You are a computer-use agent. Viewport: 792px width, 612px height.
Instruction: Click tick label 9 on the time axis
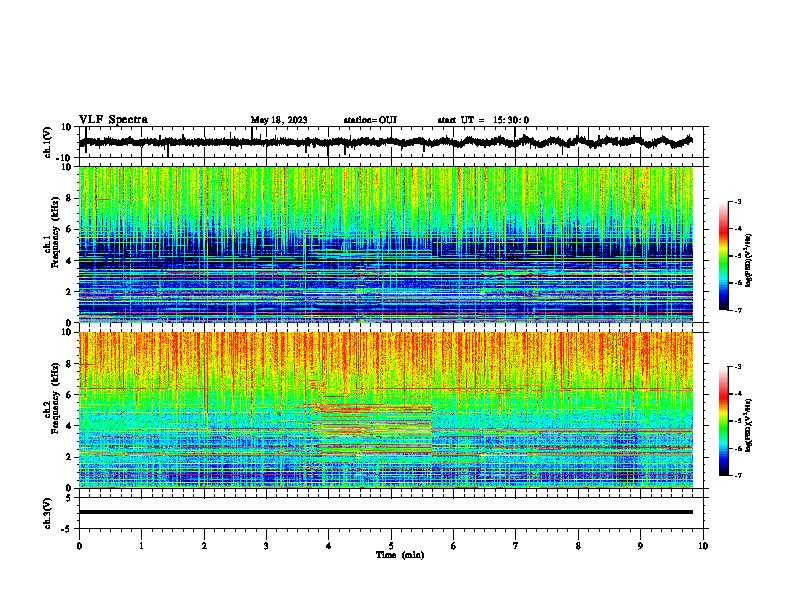coord(640,546)
